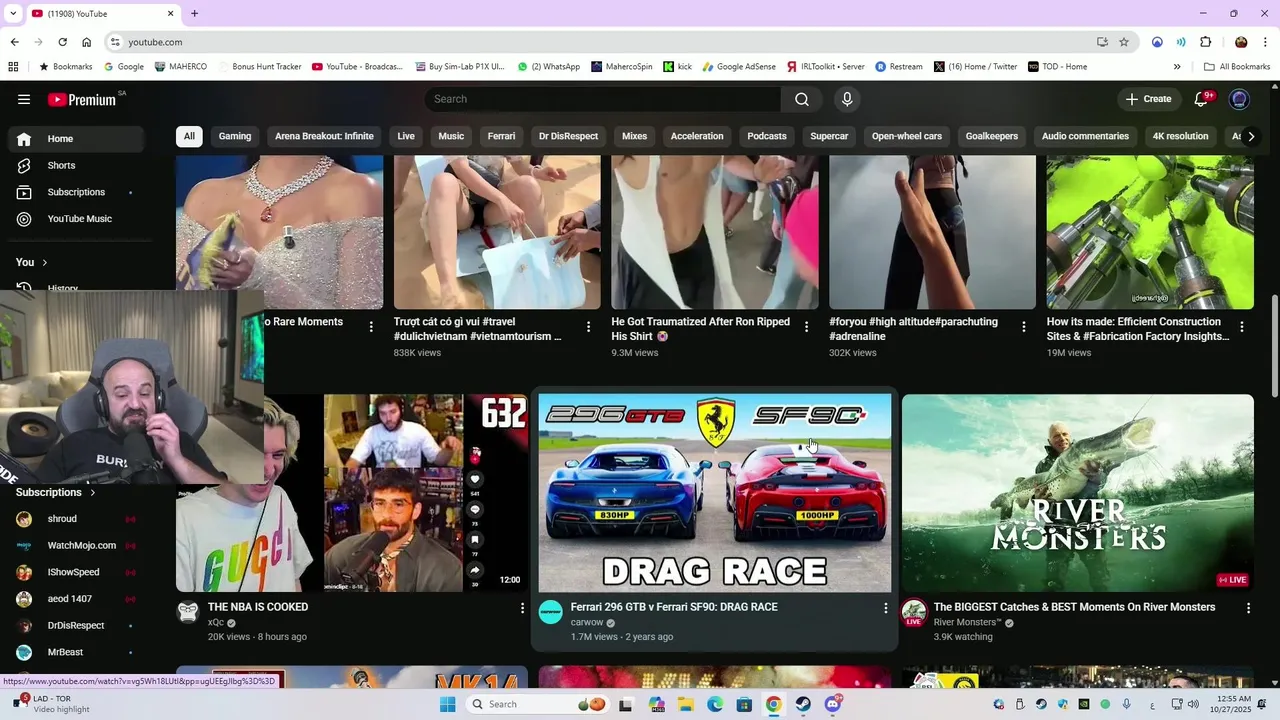Go to Home in the sidebar

click(x=76, y=139)
